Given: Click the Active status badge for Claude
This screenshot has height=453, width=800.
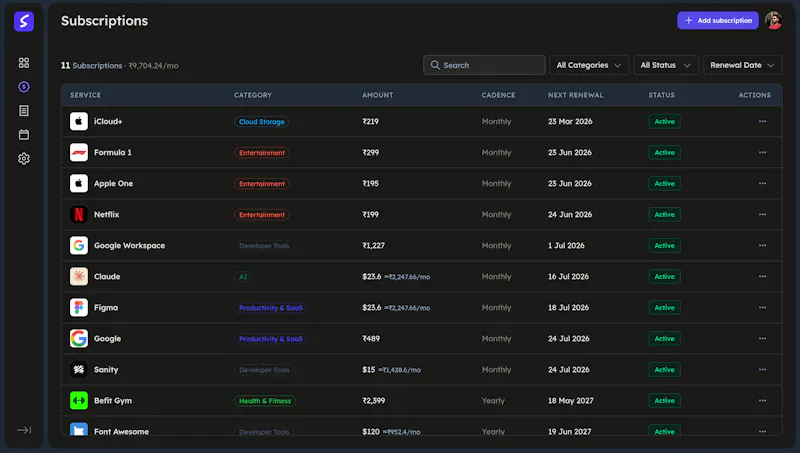Looking at the screenshot, I should (664, 276).
